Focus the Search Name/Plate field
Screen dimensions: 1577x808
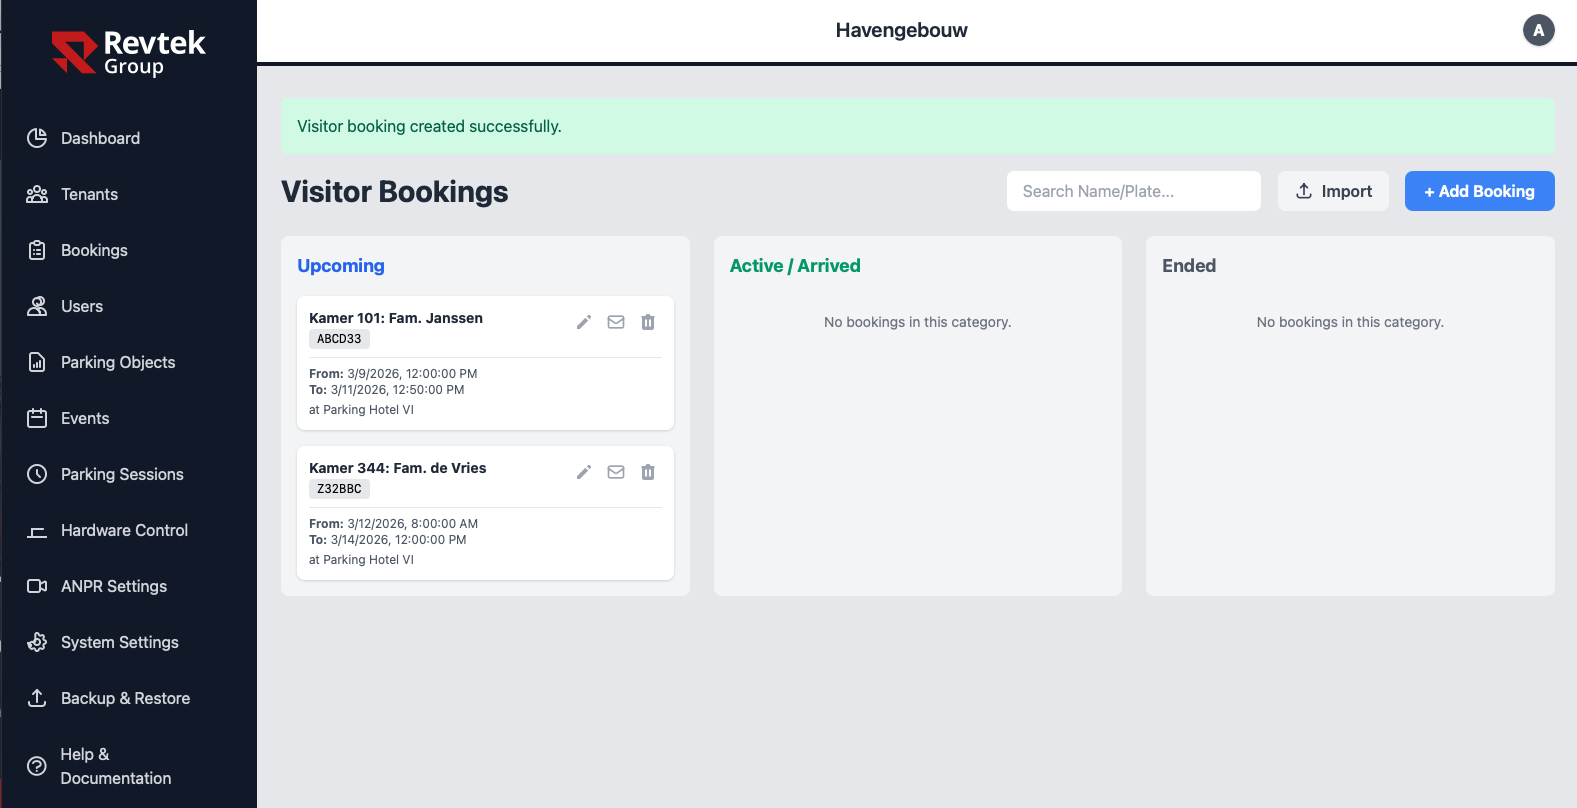tap(1133, 191)
